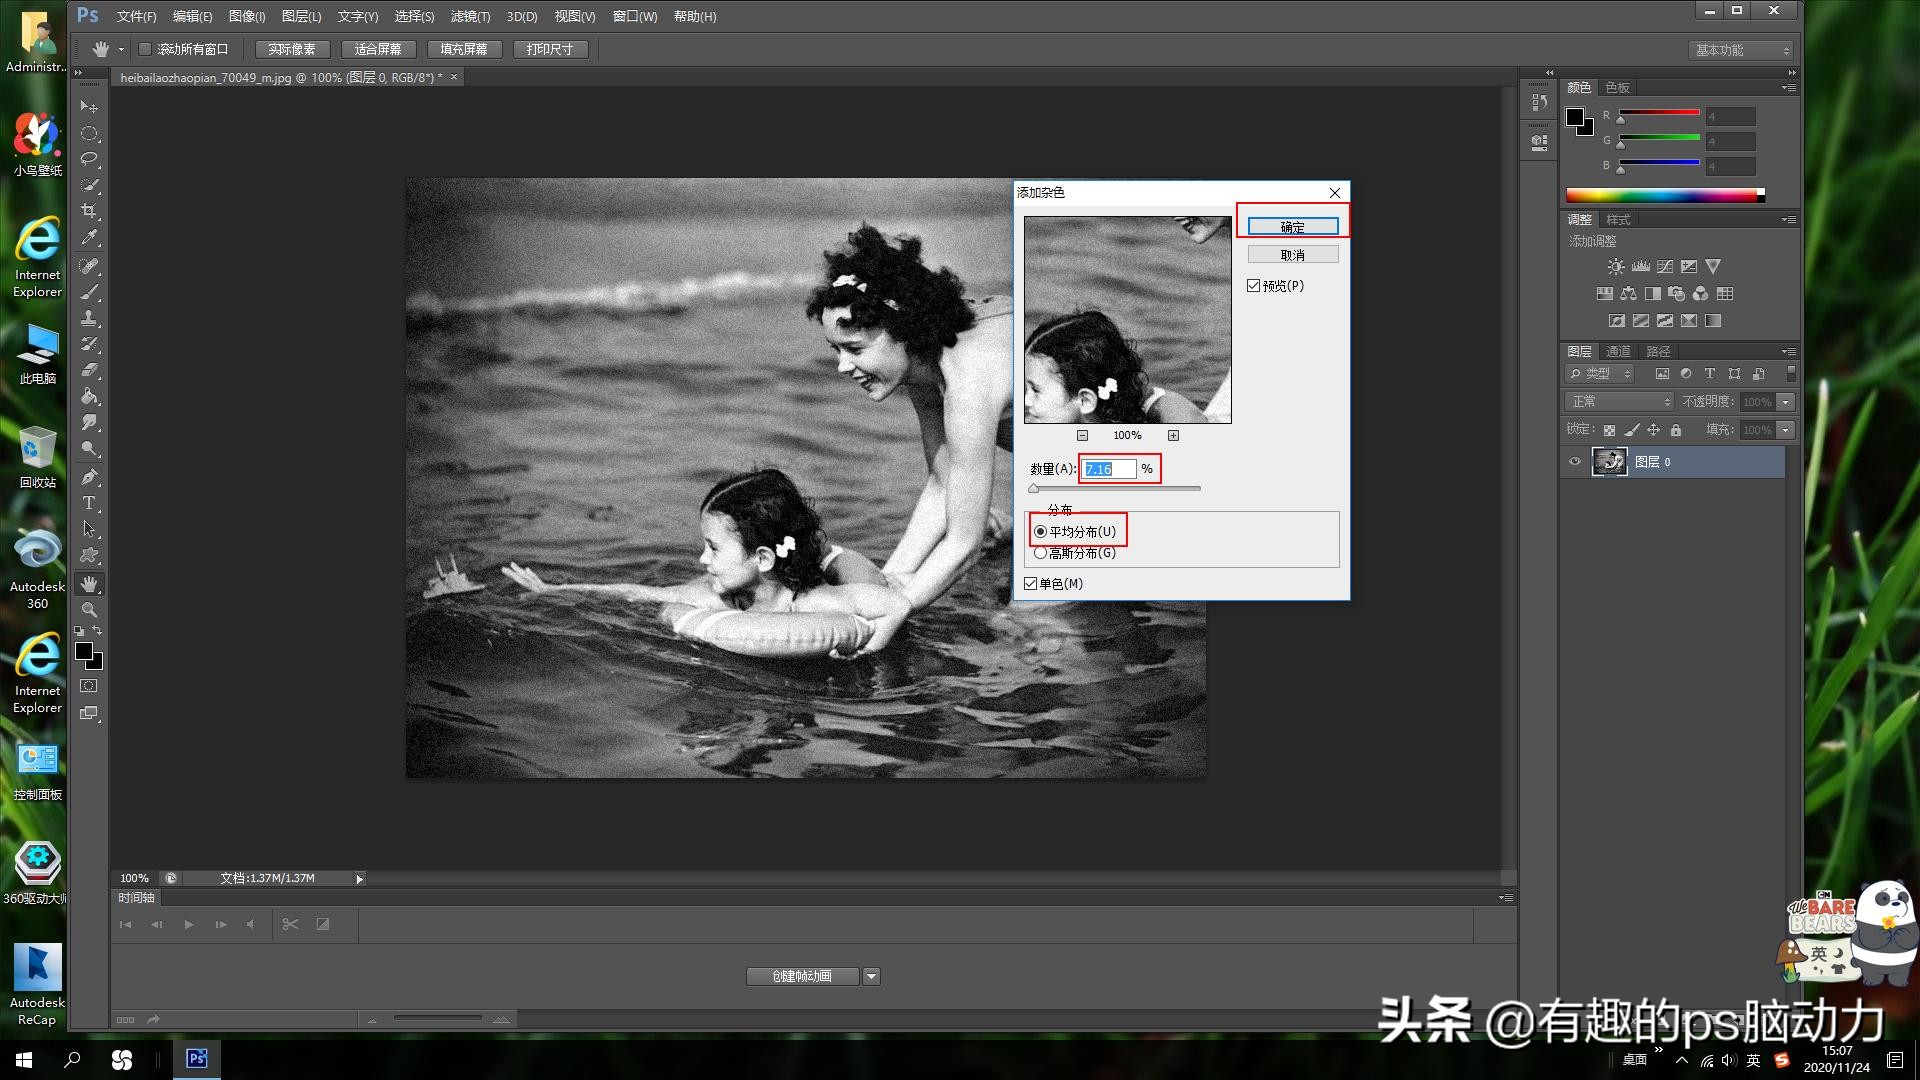This screenshot has height=1080, width=1920.
Task: Select the Gaussian distribution radio button
Action: point(1041,553)
